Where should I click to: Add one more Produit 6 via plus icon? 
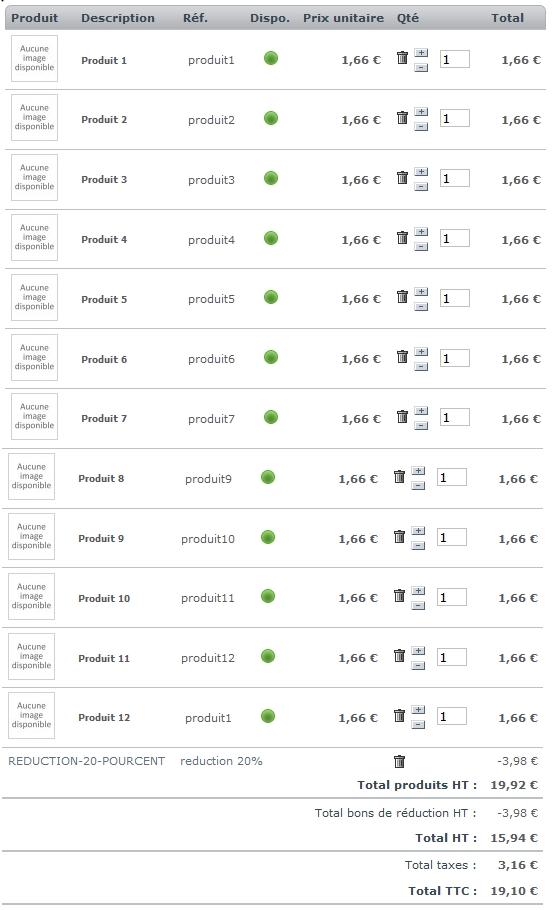click(422, 352)
